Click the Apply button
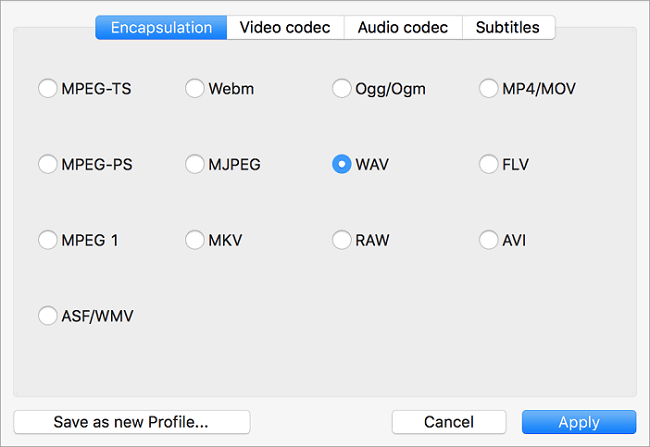 coord(579,422)
